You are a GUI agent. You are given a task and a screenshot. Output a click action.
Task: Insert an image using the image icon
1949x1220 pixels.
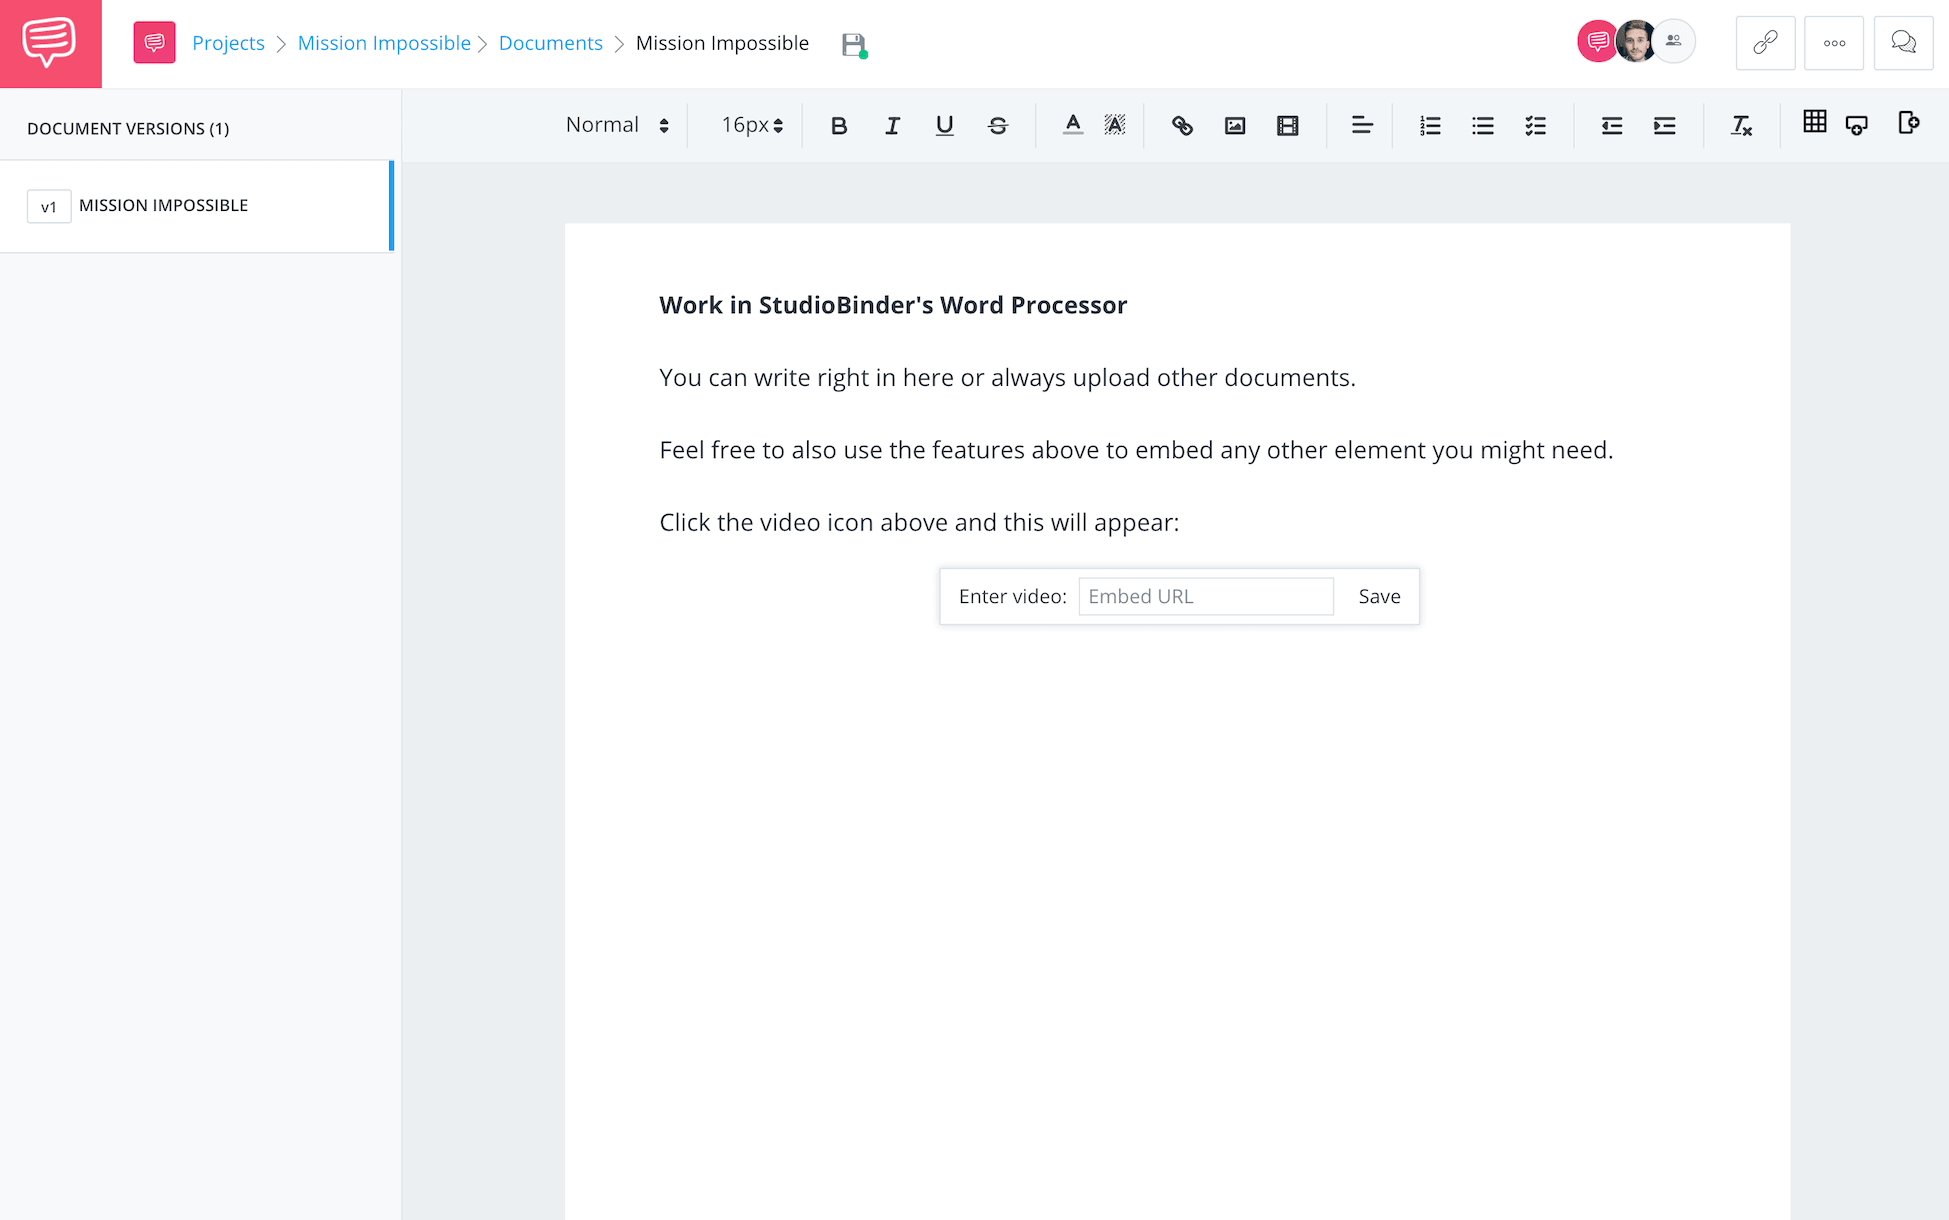click(x=1235, y=125)
